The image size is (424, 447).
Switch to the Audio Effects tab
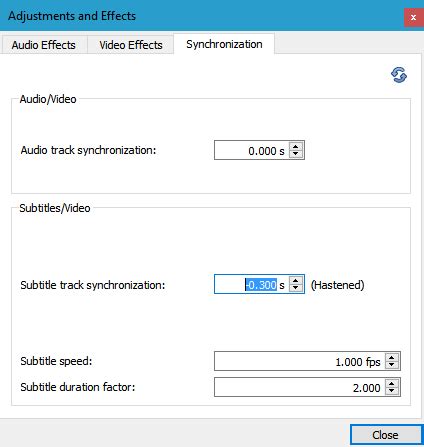(44, 45)
